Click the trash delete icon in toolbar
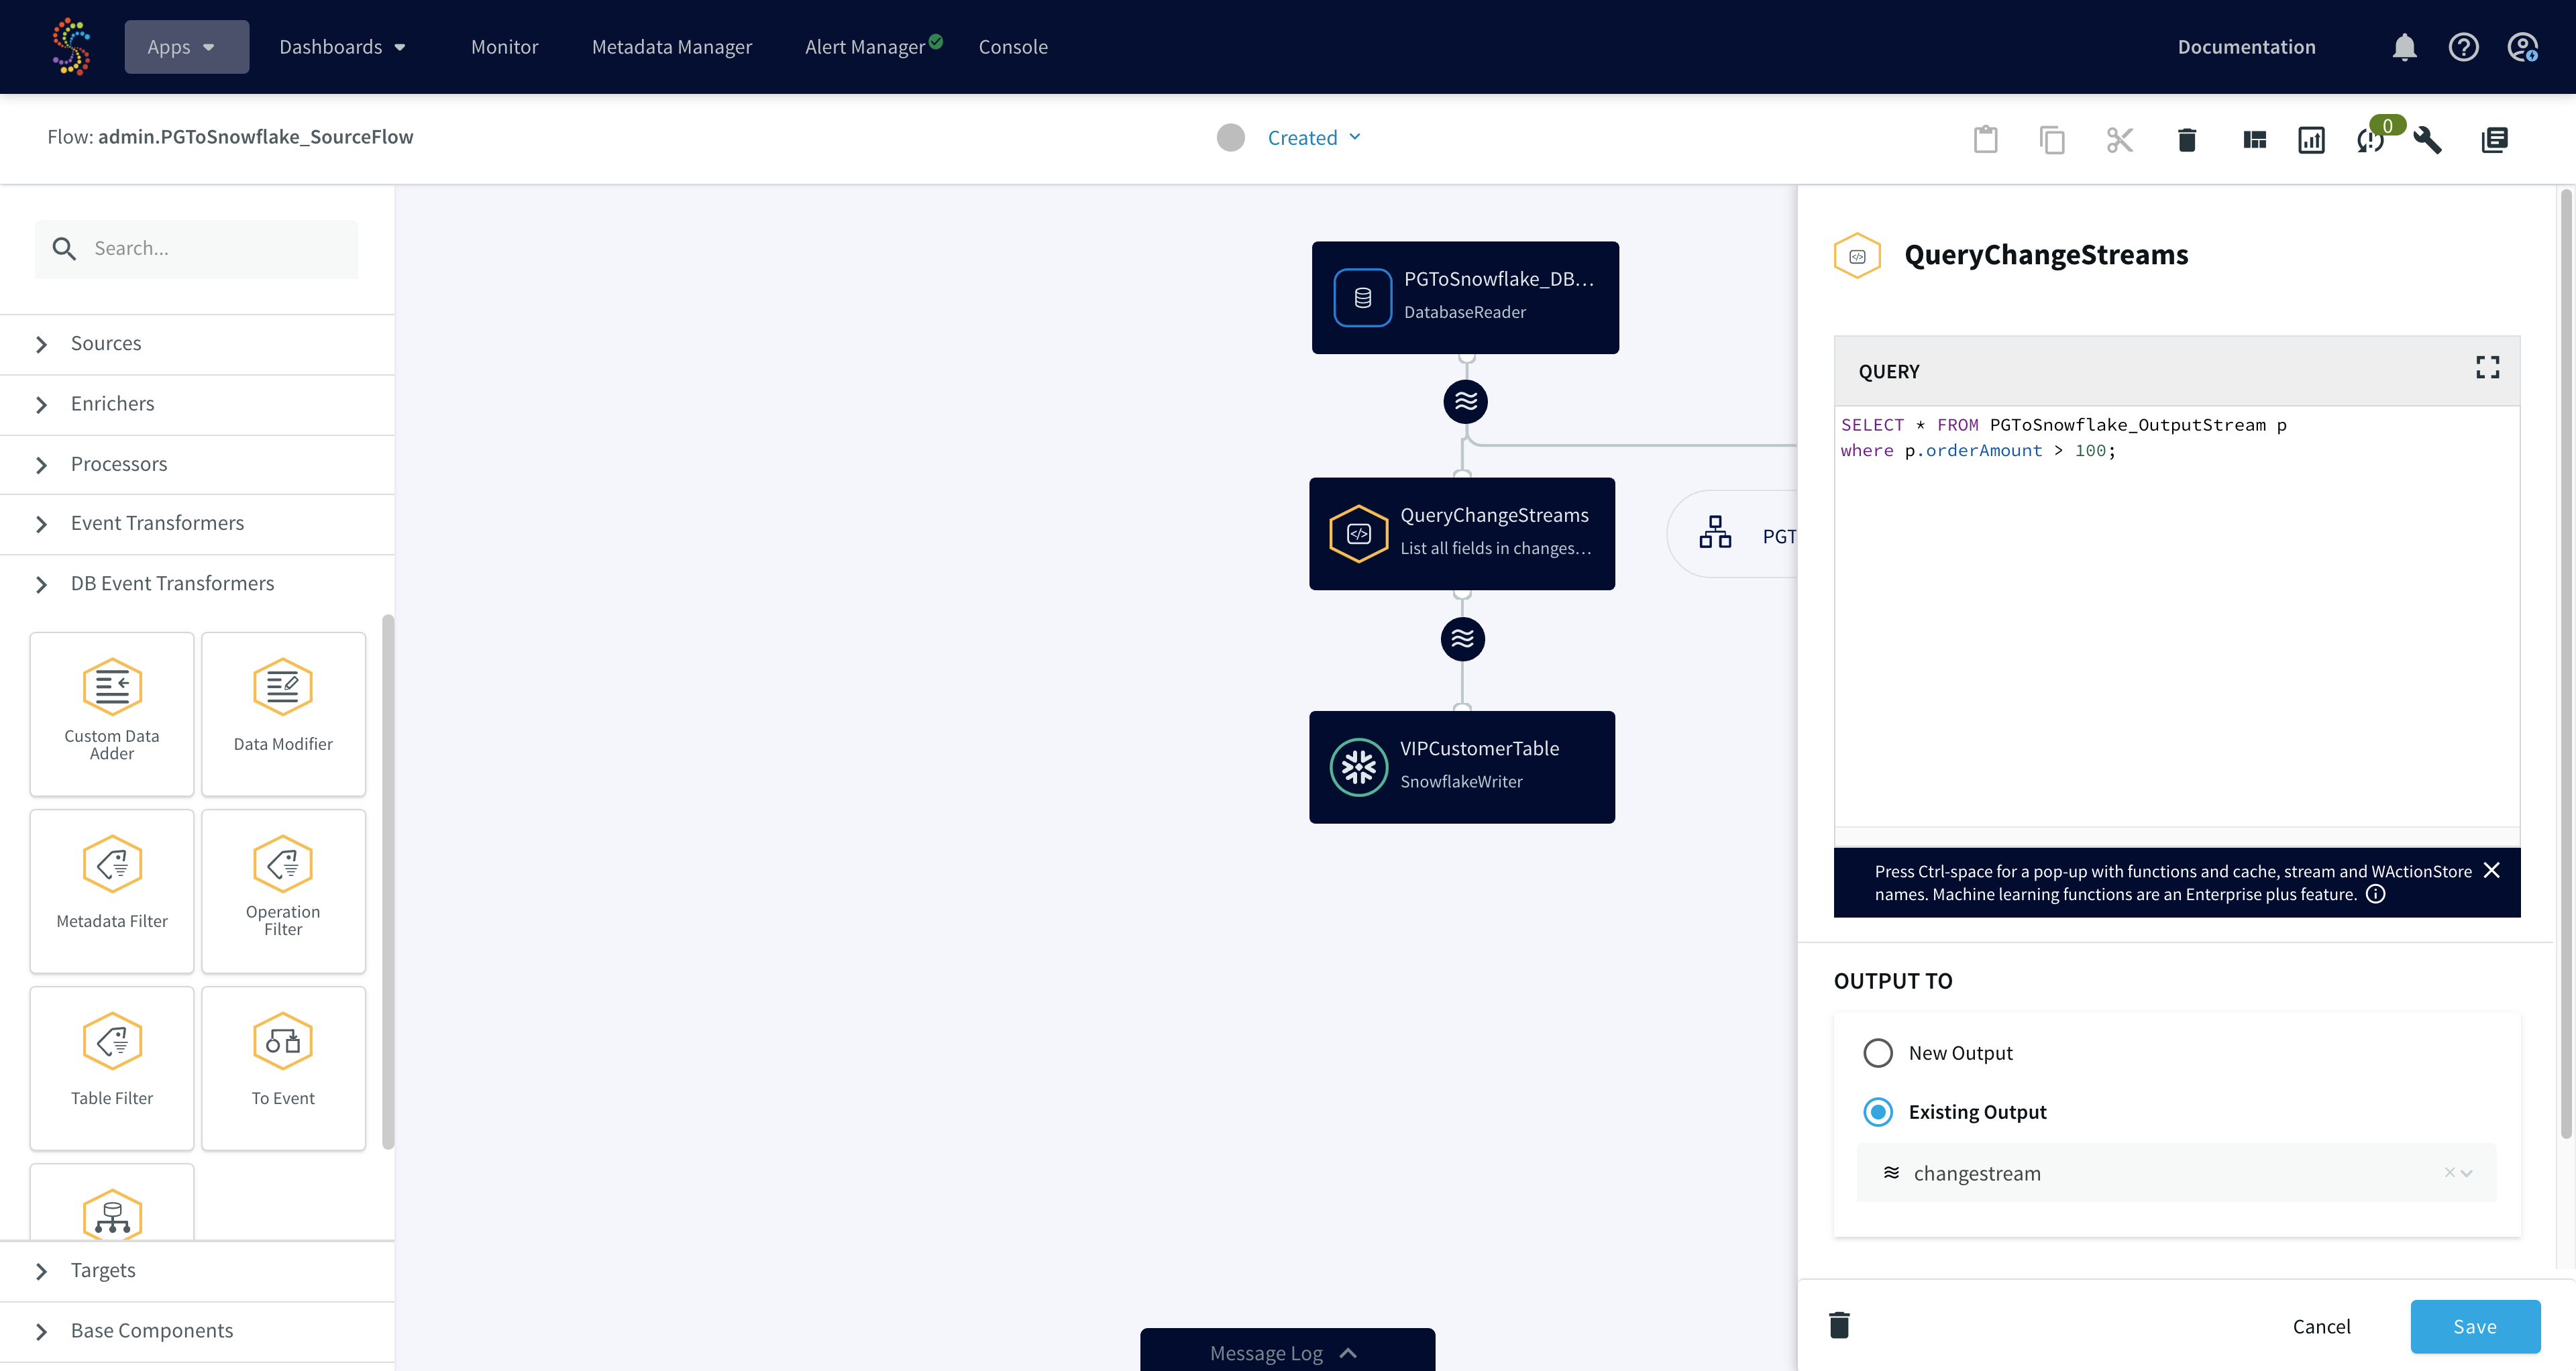 click(2186, 140)
